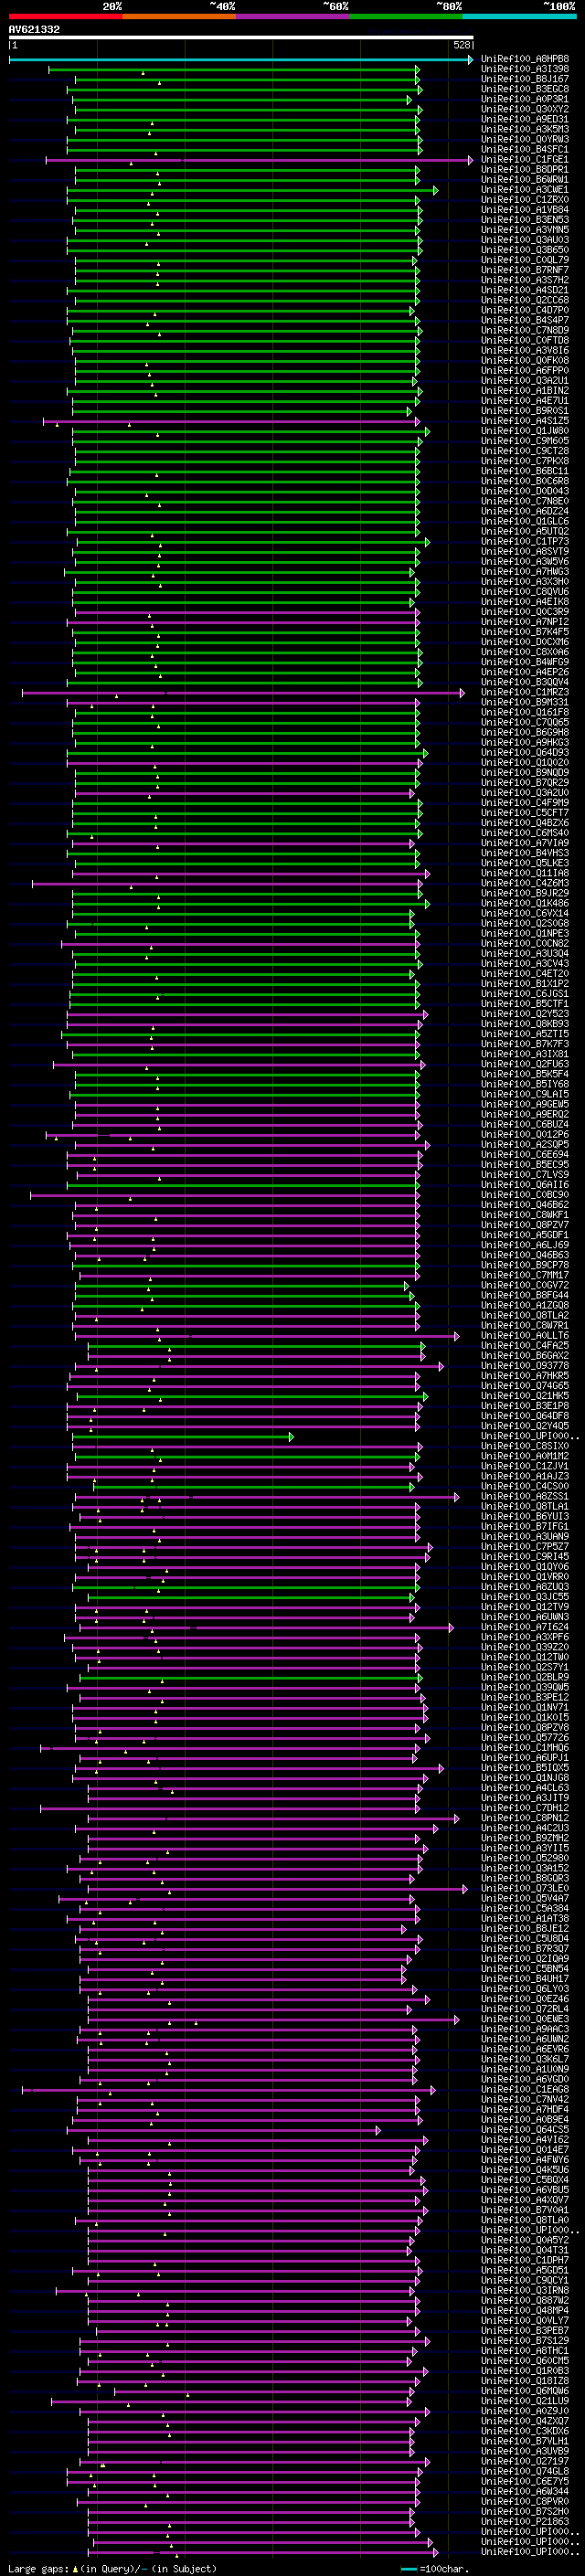
Task: Open hit UniRef100_C9QCY1
Action: 525,2280
